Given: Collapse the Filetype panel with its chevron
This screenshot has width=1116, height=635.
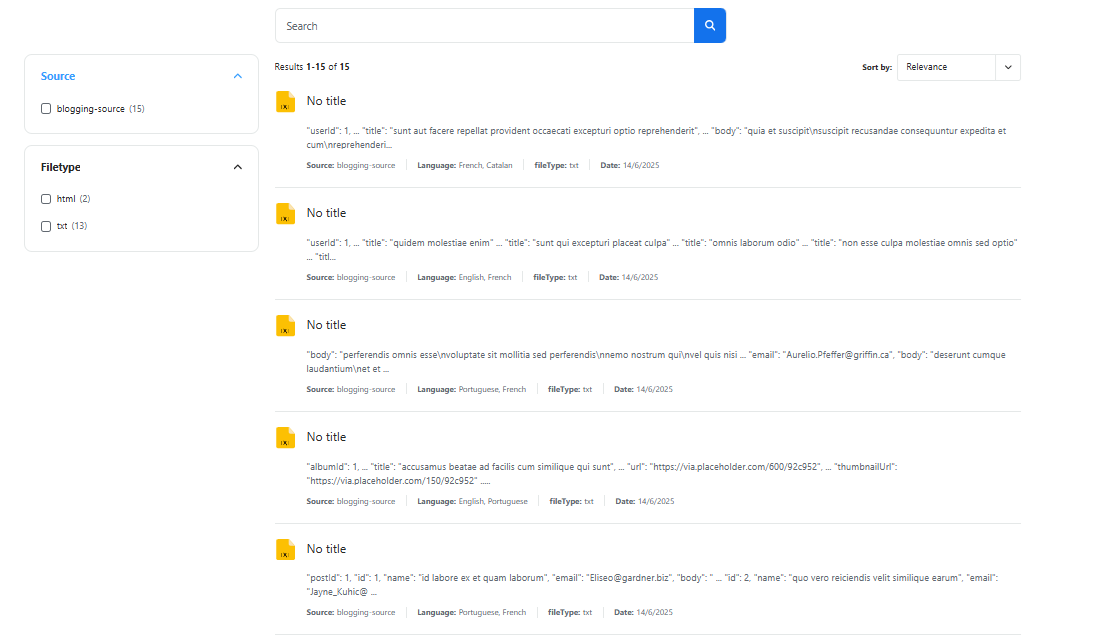Looking at the screenshot, I should tap(237, 167).
